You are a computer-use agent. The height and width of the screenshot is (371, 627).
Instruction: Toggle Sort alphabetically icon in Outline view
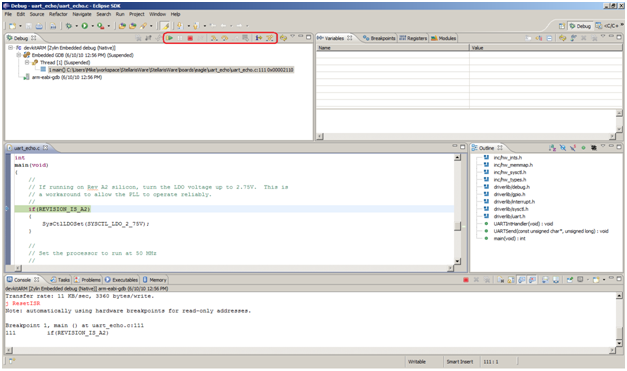(552, 148)
